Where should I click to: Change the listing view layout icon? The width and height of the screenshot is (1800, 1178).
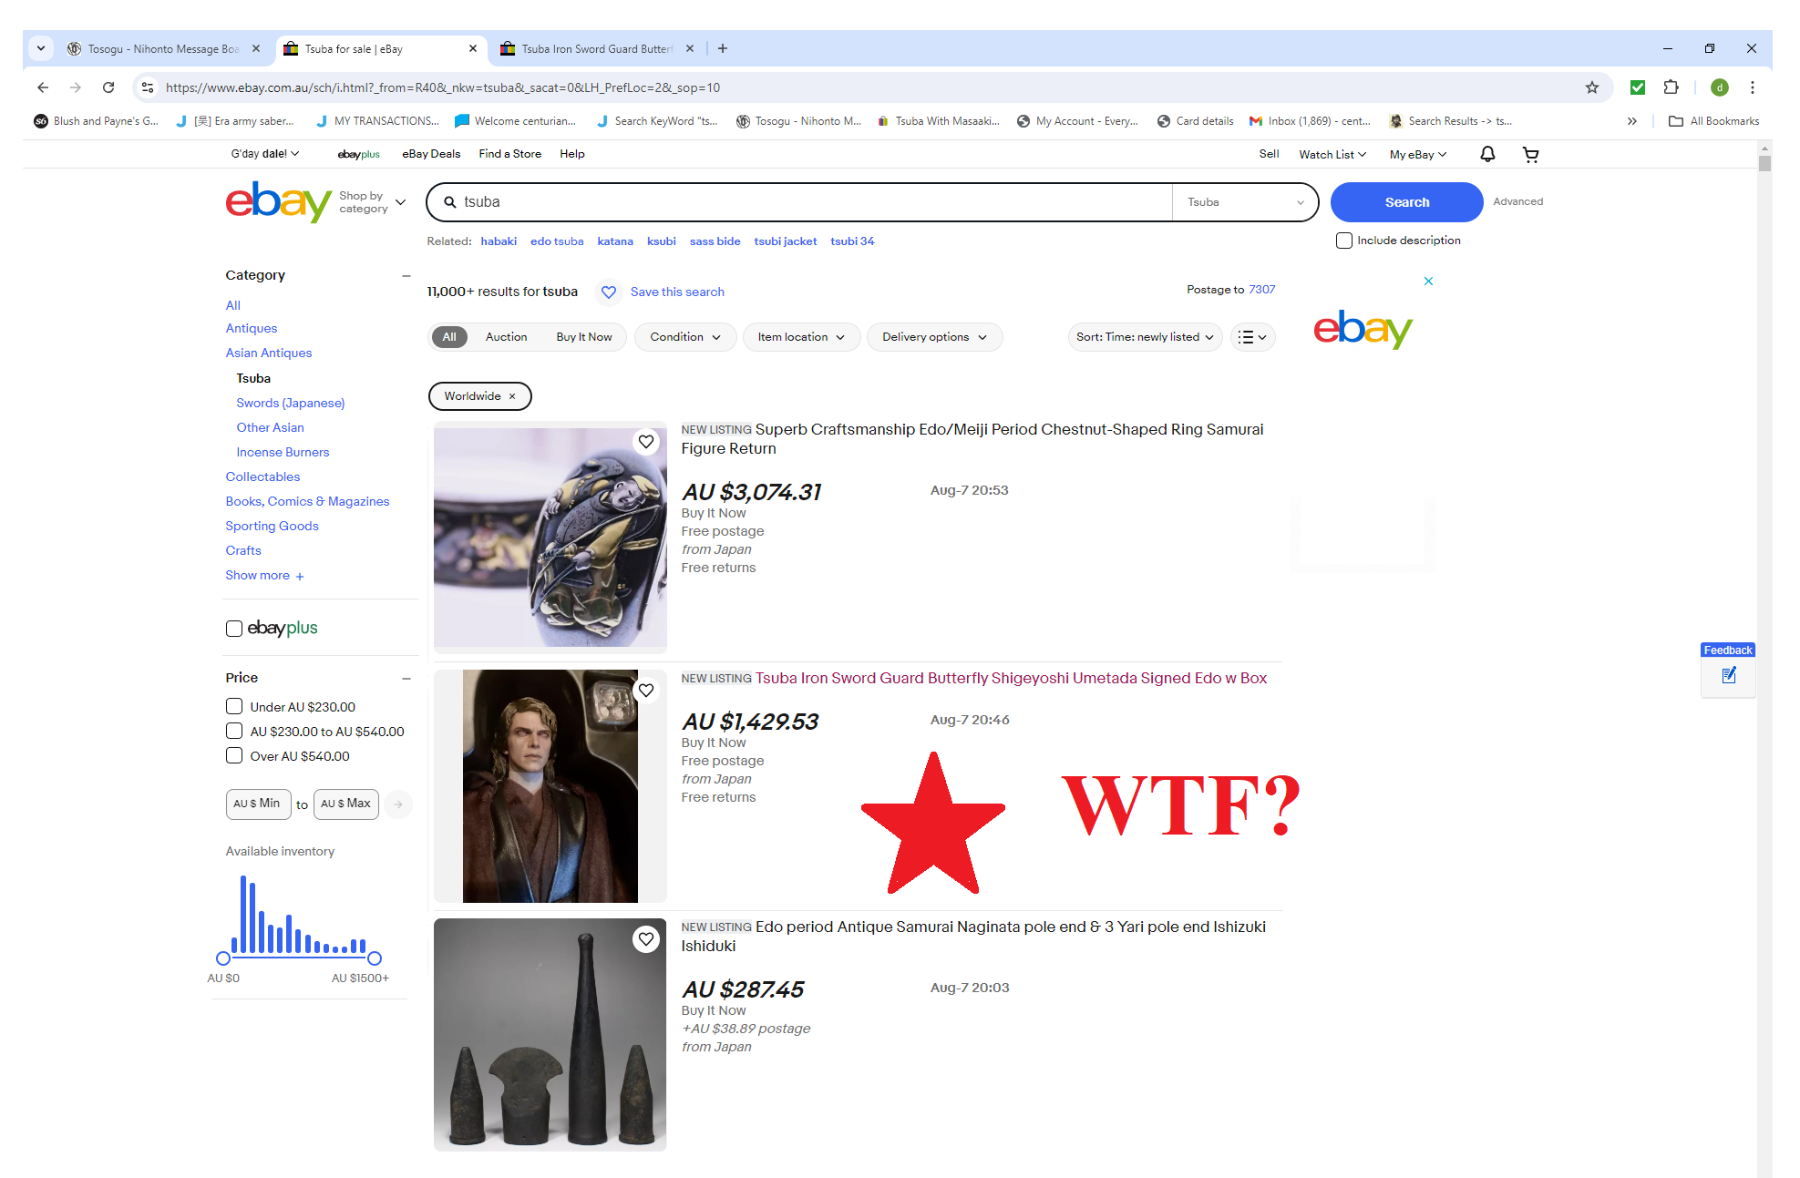1252,337
